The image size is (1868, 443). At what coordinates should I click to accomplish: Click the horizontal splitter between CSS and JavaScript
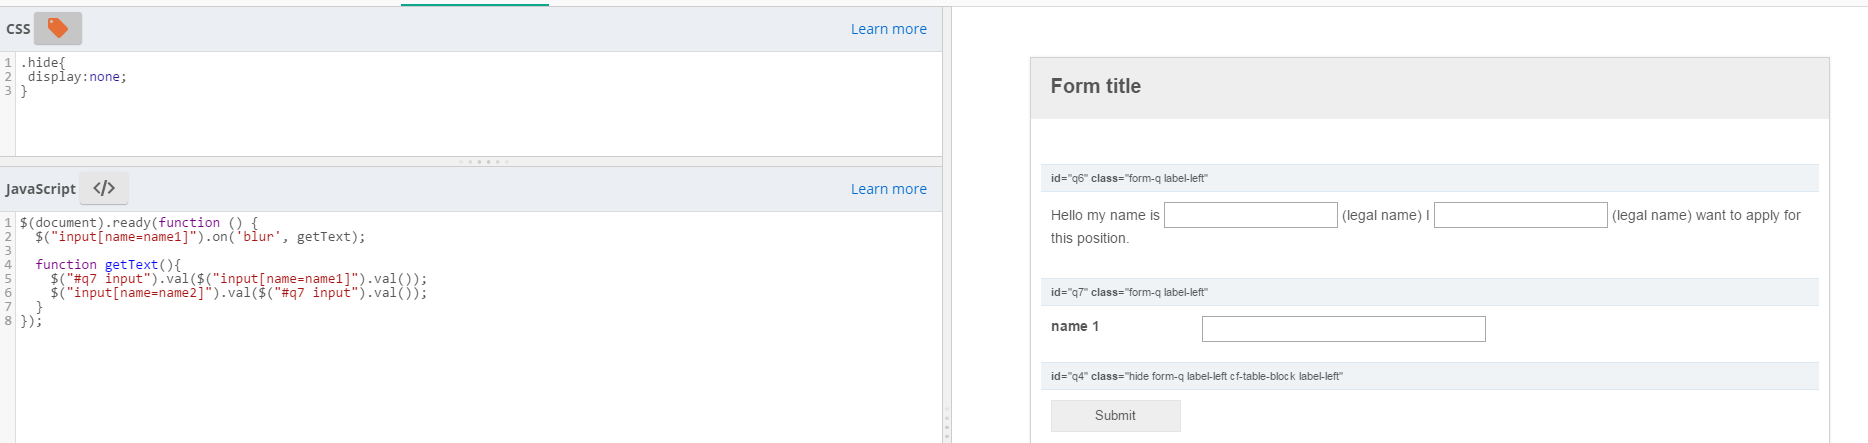(485, 161)
